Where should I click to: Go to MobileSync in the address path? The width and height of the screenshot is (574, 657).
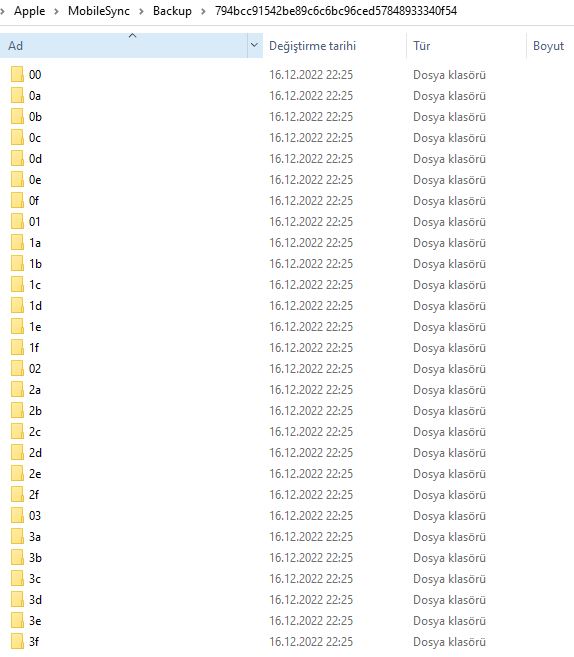(99, 11)
